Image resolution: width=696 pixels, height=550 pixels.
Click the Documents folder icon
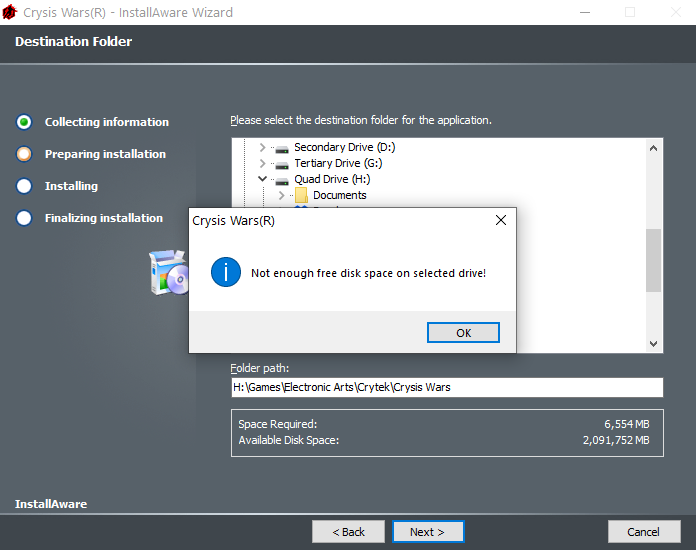[x=301, y=196]
